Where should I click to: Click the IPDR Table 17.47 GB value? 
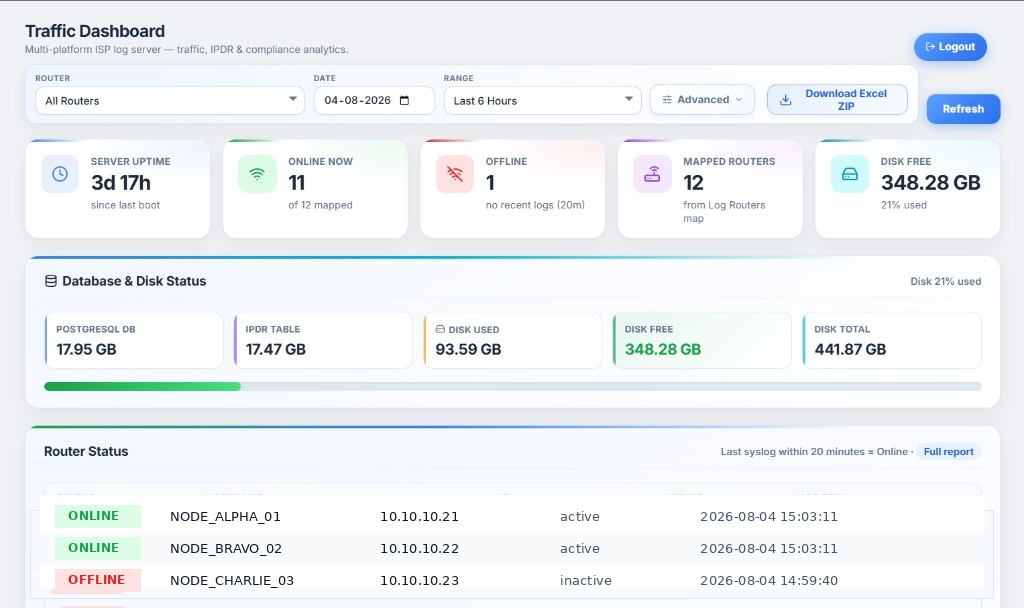276,349
